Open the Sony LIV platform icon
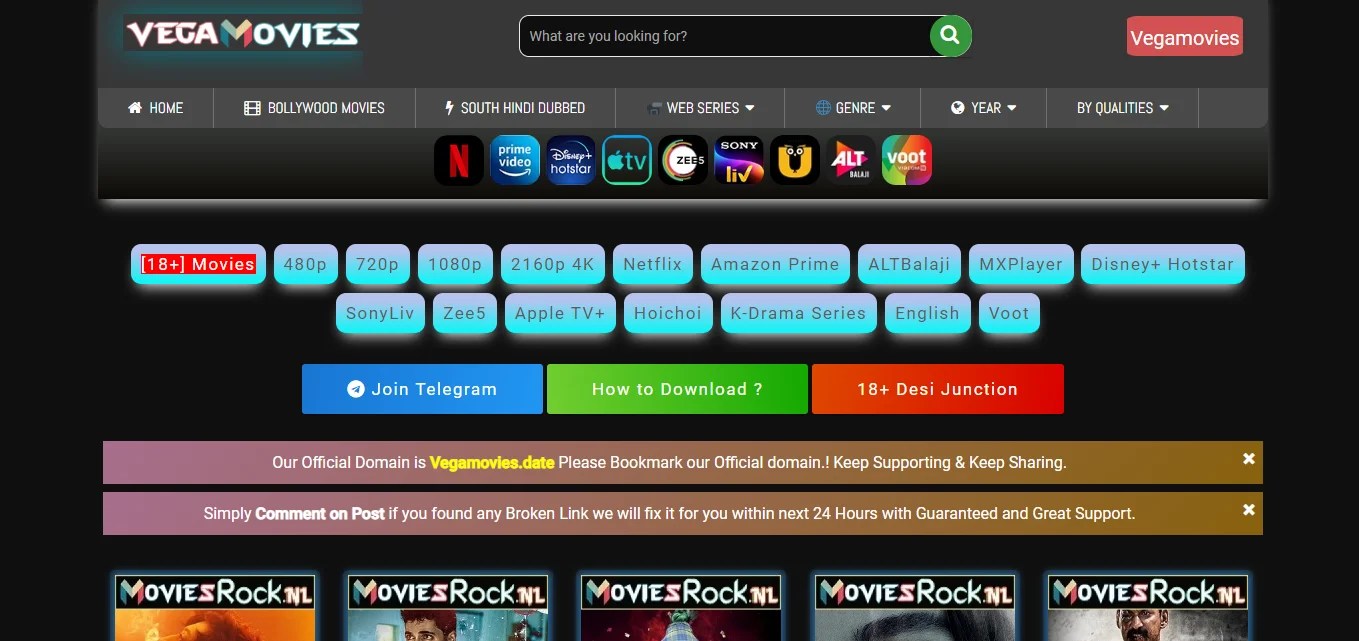Viewport: 1359px width, 641px height. pyautogui.click(x=739, y=160)
